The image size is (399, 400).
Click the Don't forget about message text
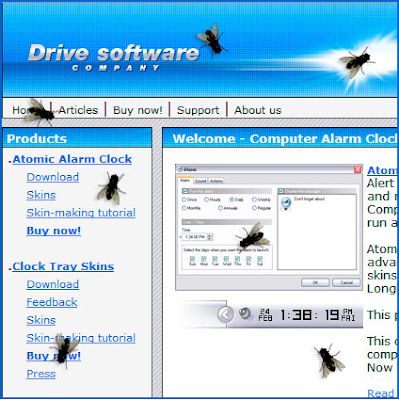point(309,199)
